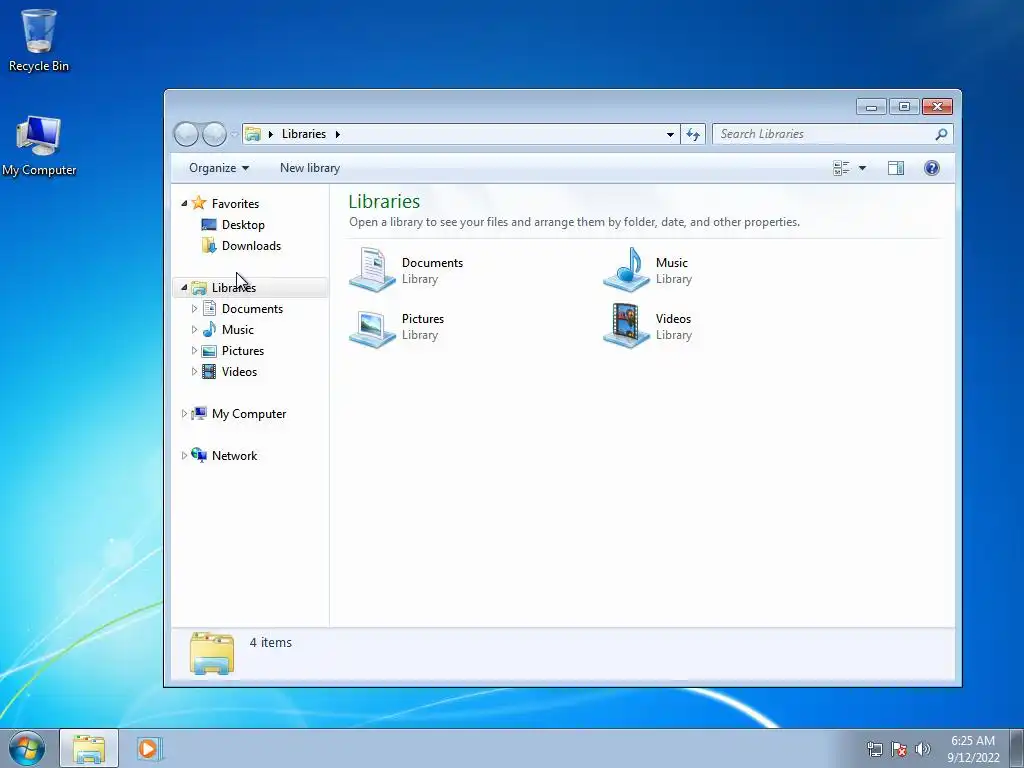The height and width of the screenshot is (768, 1024).
Task: Open Help with the question mark icon
Action: 932,168
